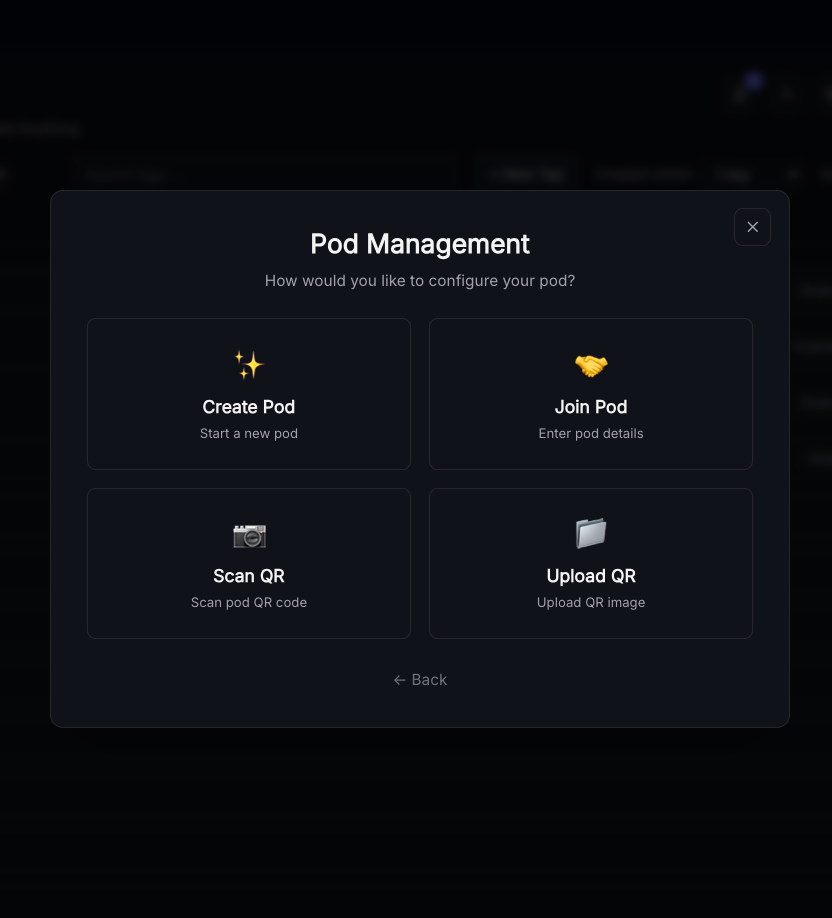This screenshot has width=832, height=918.
Task: Click the left arrow beside Back
Action: (x=400, y=680)
